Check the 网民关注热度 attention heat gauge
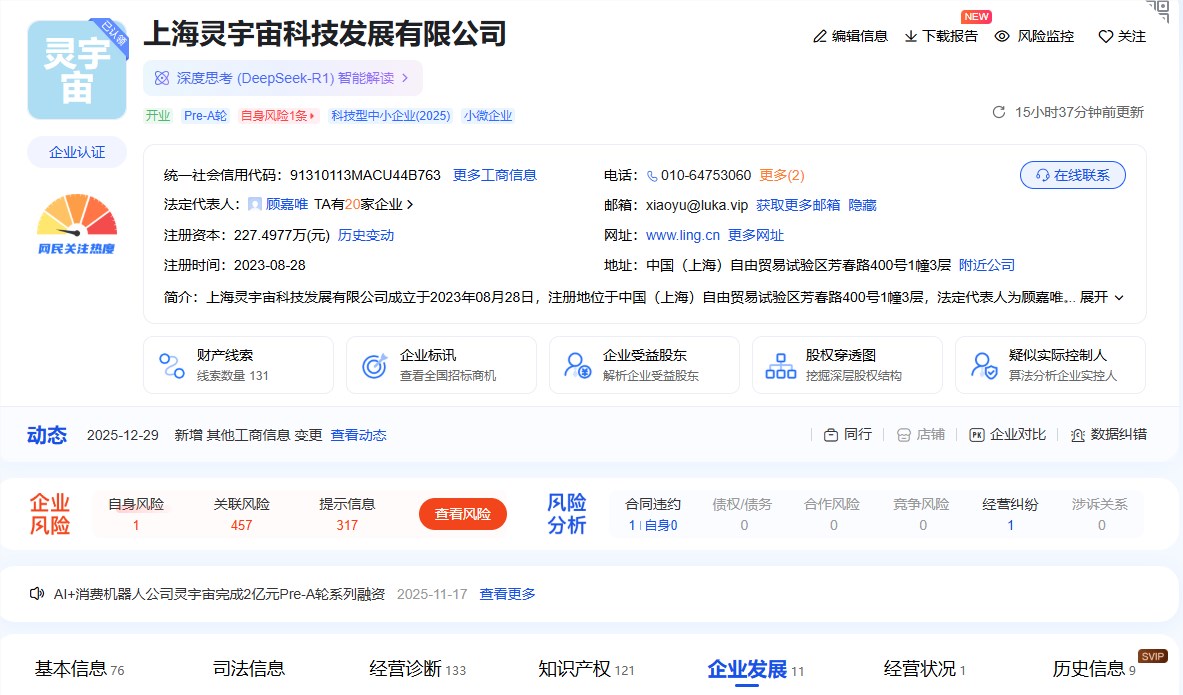Image resolution: width=1183 pixels, height=695 pixels. (x=76, y=222)
